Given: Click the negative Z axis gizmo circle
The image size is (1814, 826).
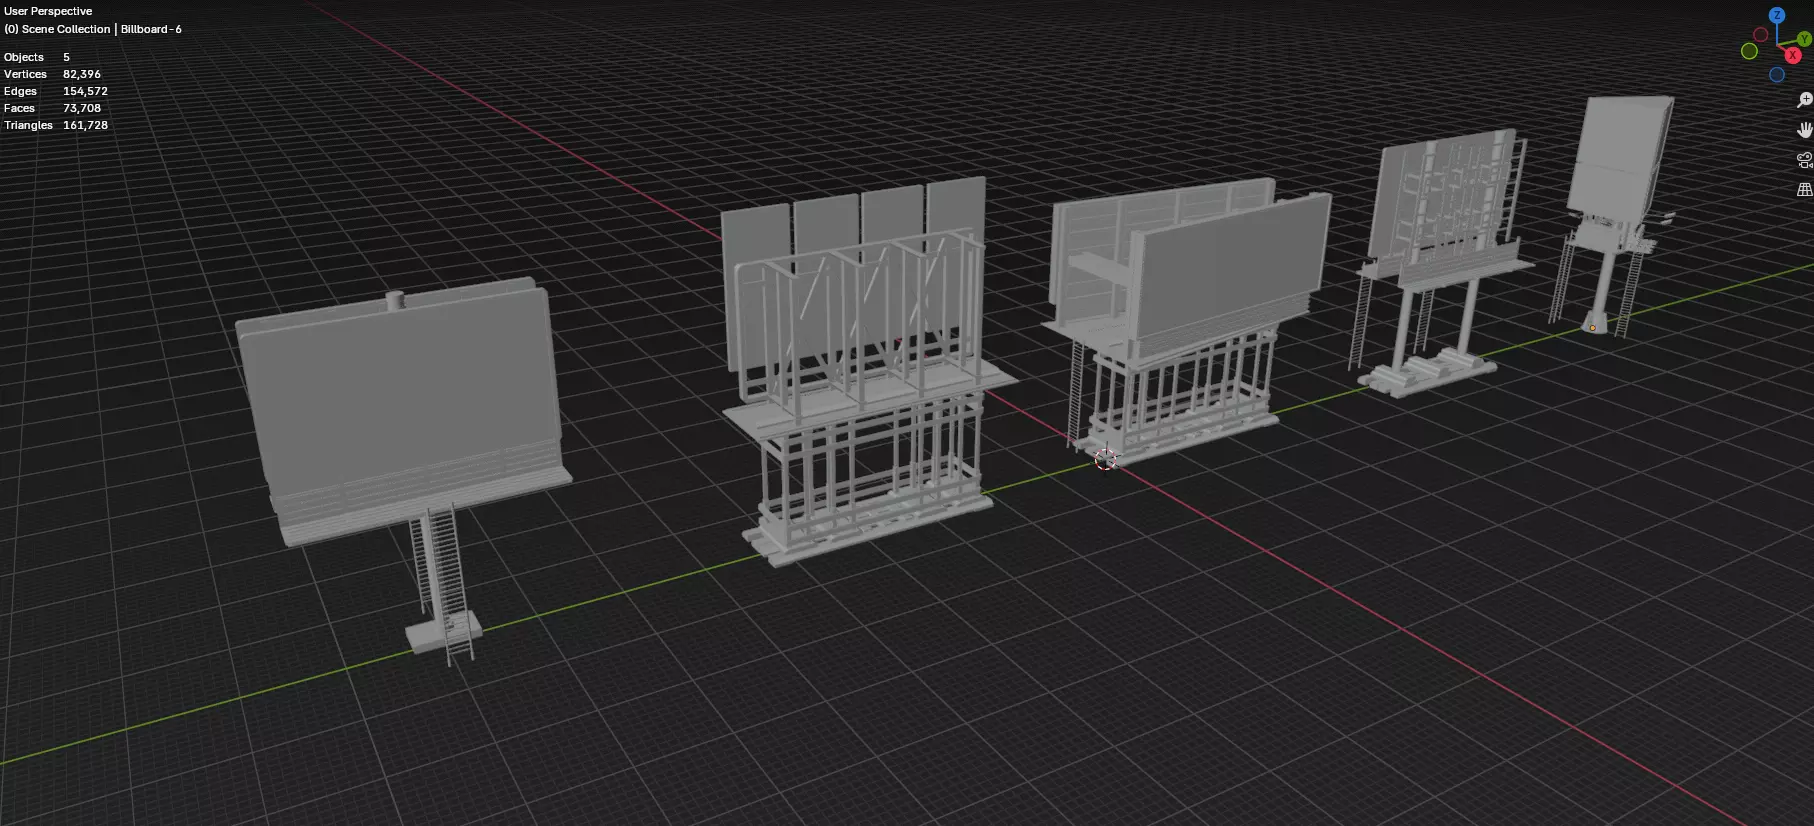Looking at the screenshot, I should tap(1776, 74).
